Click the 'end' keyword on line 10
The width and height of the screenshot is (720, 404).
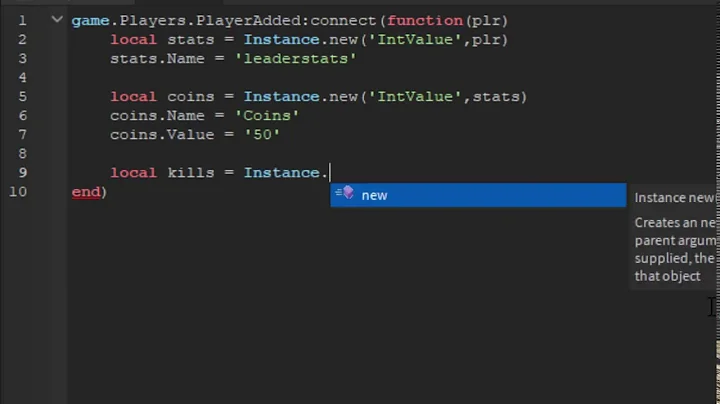[86, 192]
